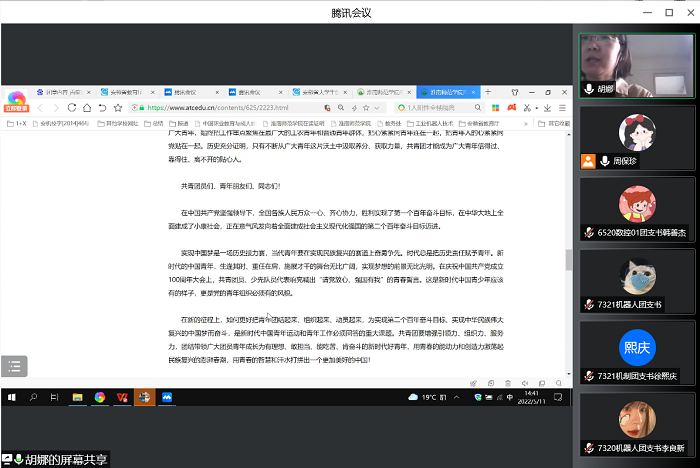700x468 pixels.
Task: Open the 其它收藏 bookmark folder
Action: click(554, 123)
